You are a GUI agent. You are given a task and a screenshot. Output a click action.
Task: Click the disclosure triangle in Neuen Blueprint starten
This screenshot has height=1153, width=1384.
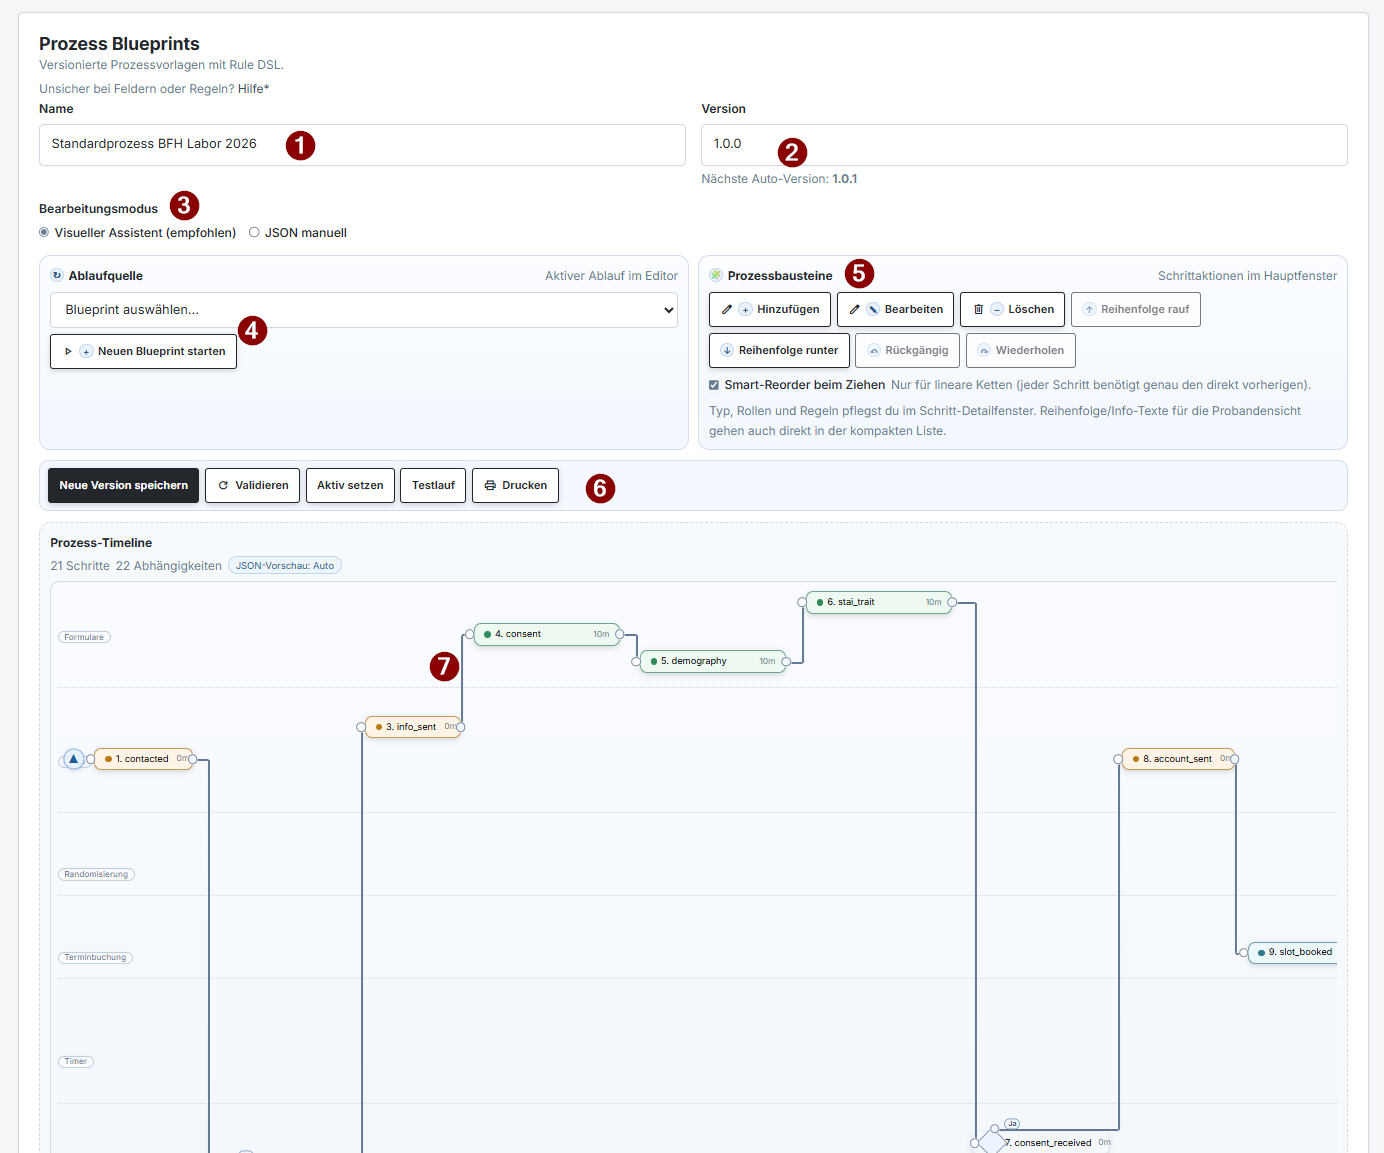68,351
